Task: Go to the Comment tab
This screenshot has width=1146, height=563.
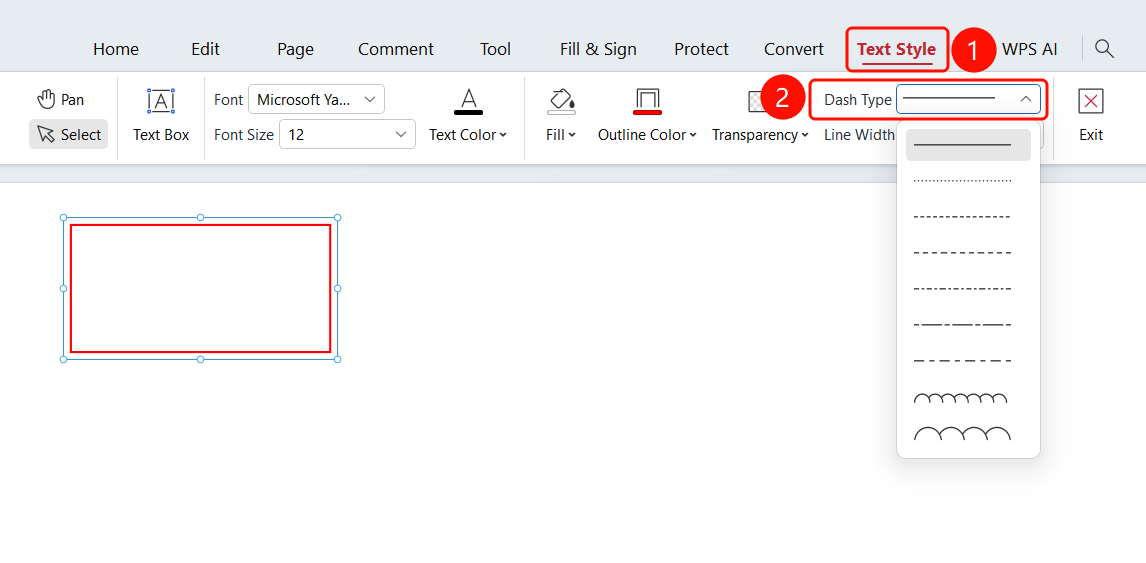Action: click(x=395, y=49)
